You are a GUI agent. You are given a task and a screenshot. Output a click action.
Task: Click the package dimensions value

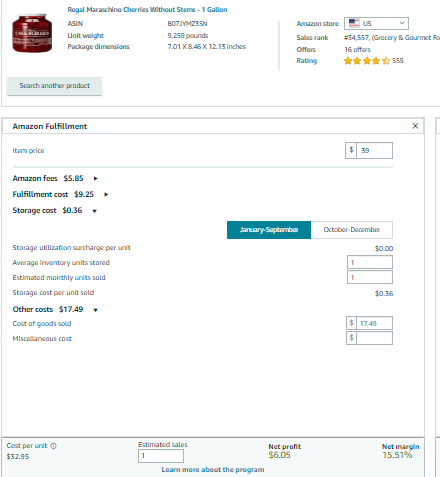coord(206,47)
